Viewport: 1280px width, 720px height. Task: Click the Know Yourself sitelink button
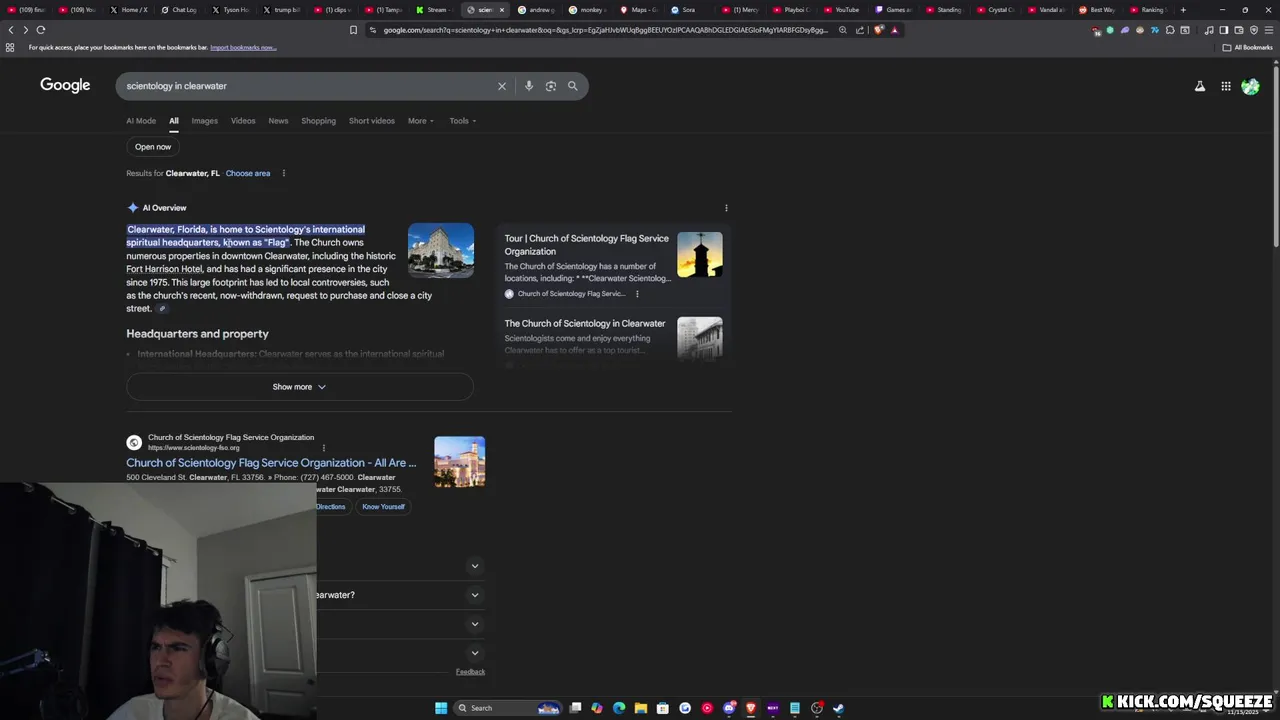[x=383, y=507]
